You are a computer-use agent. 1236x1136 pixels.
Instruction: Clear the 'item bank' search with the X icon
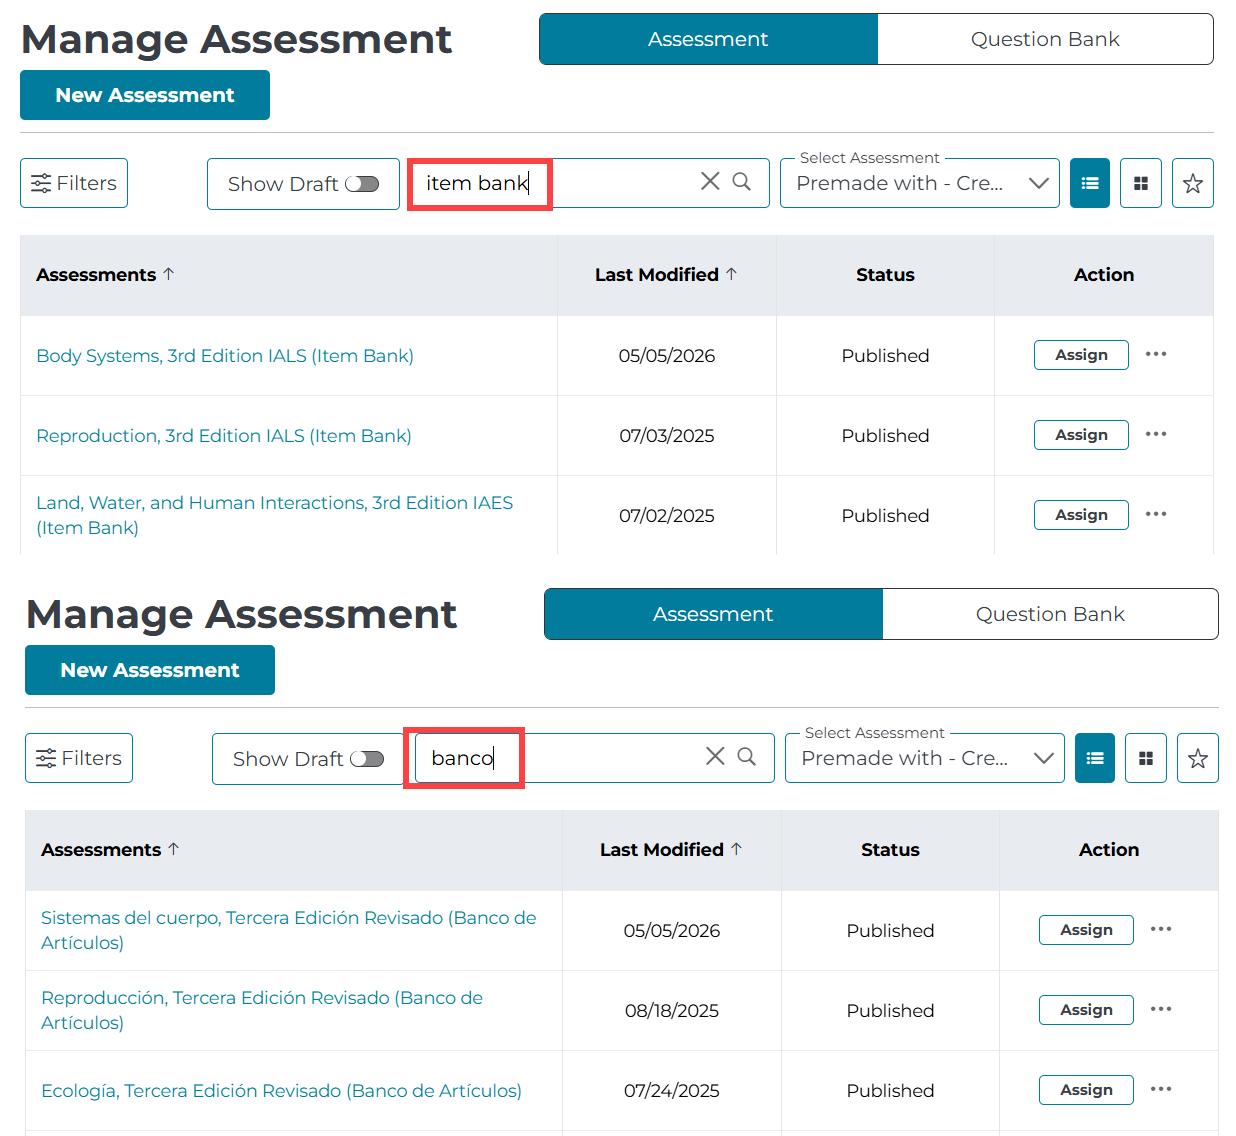[710, 181]
